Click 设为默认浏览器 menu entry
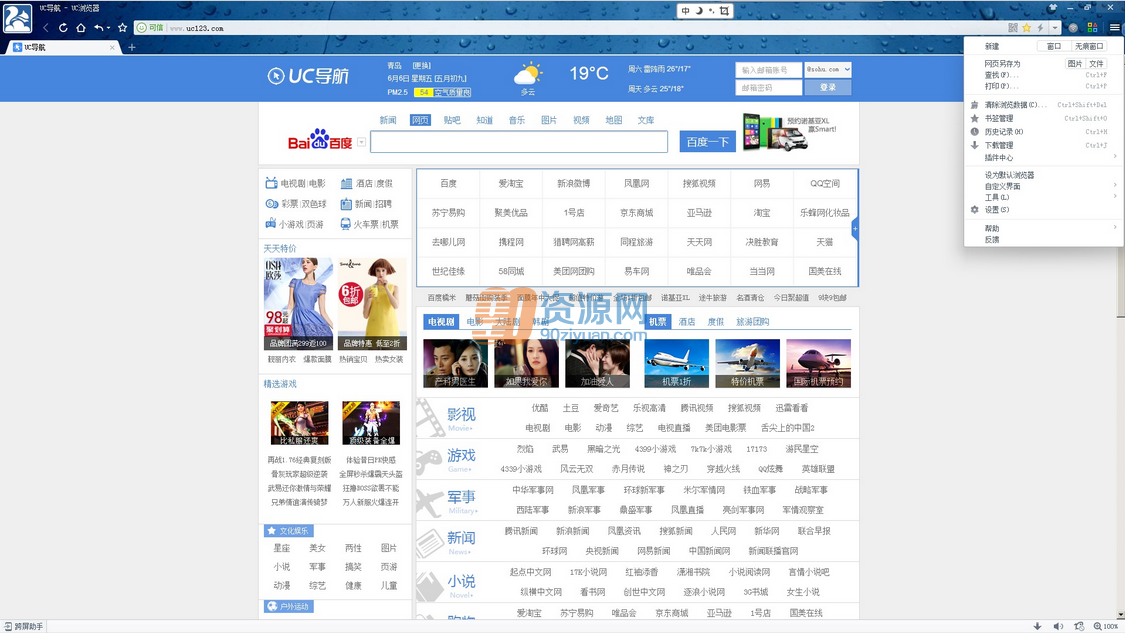Image resolution: width=1125 pixels, height=633 pixels. [x=1044, y=175]
